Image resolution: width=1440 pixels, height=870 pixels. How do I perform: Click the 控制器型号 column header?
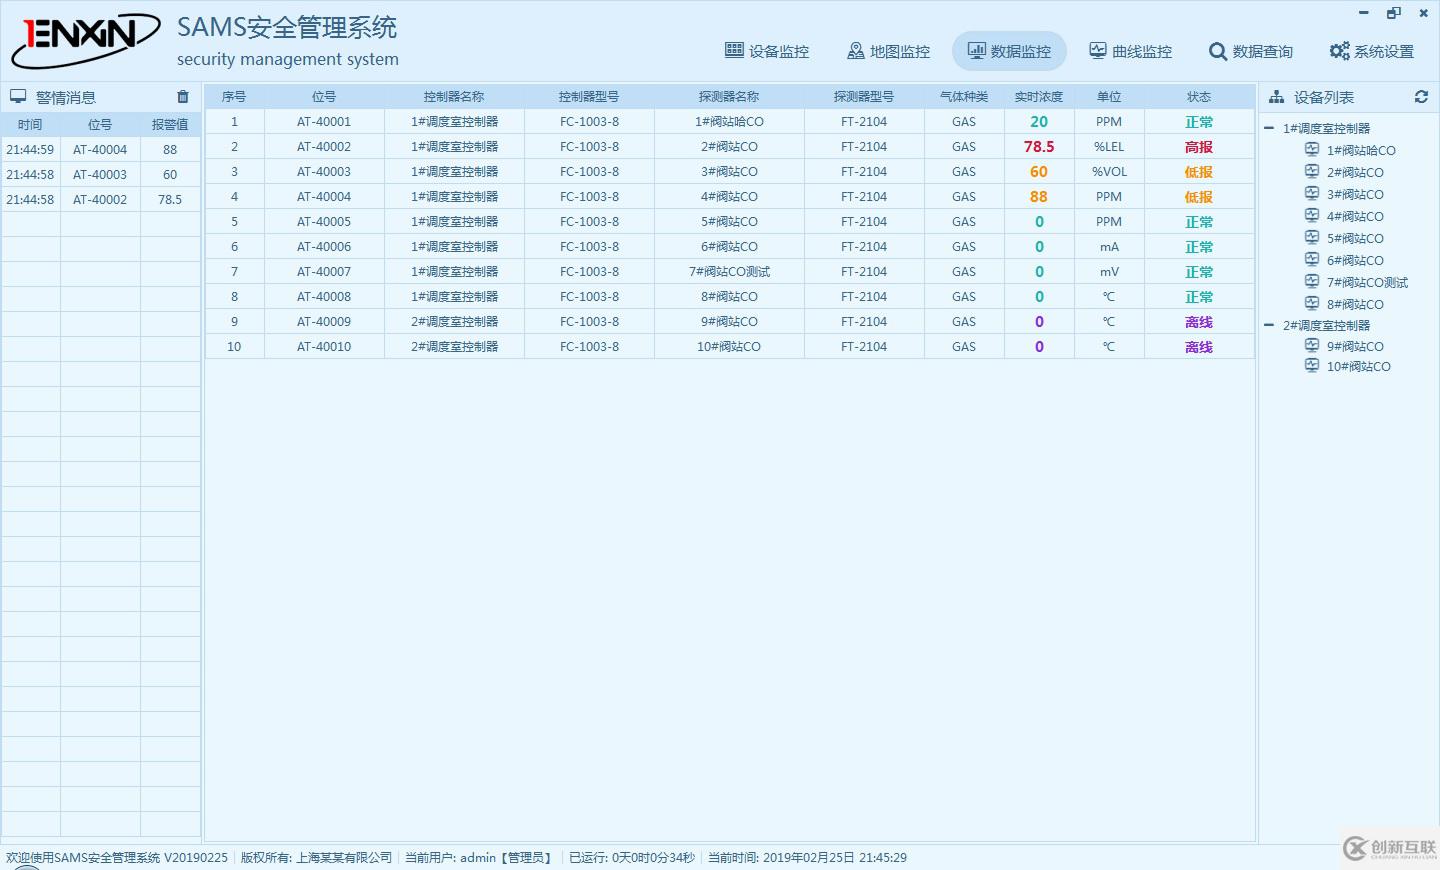click(589, 97)
